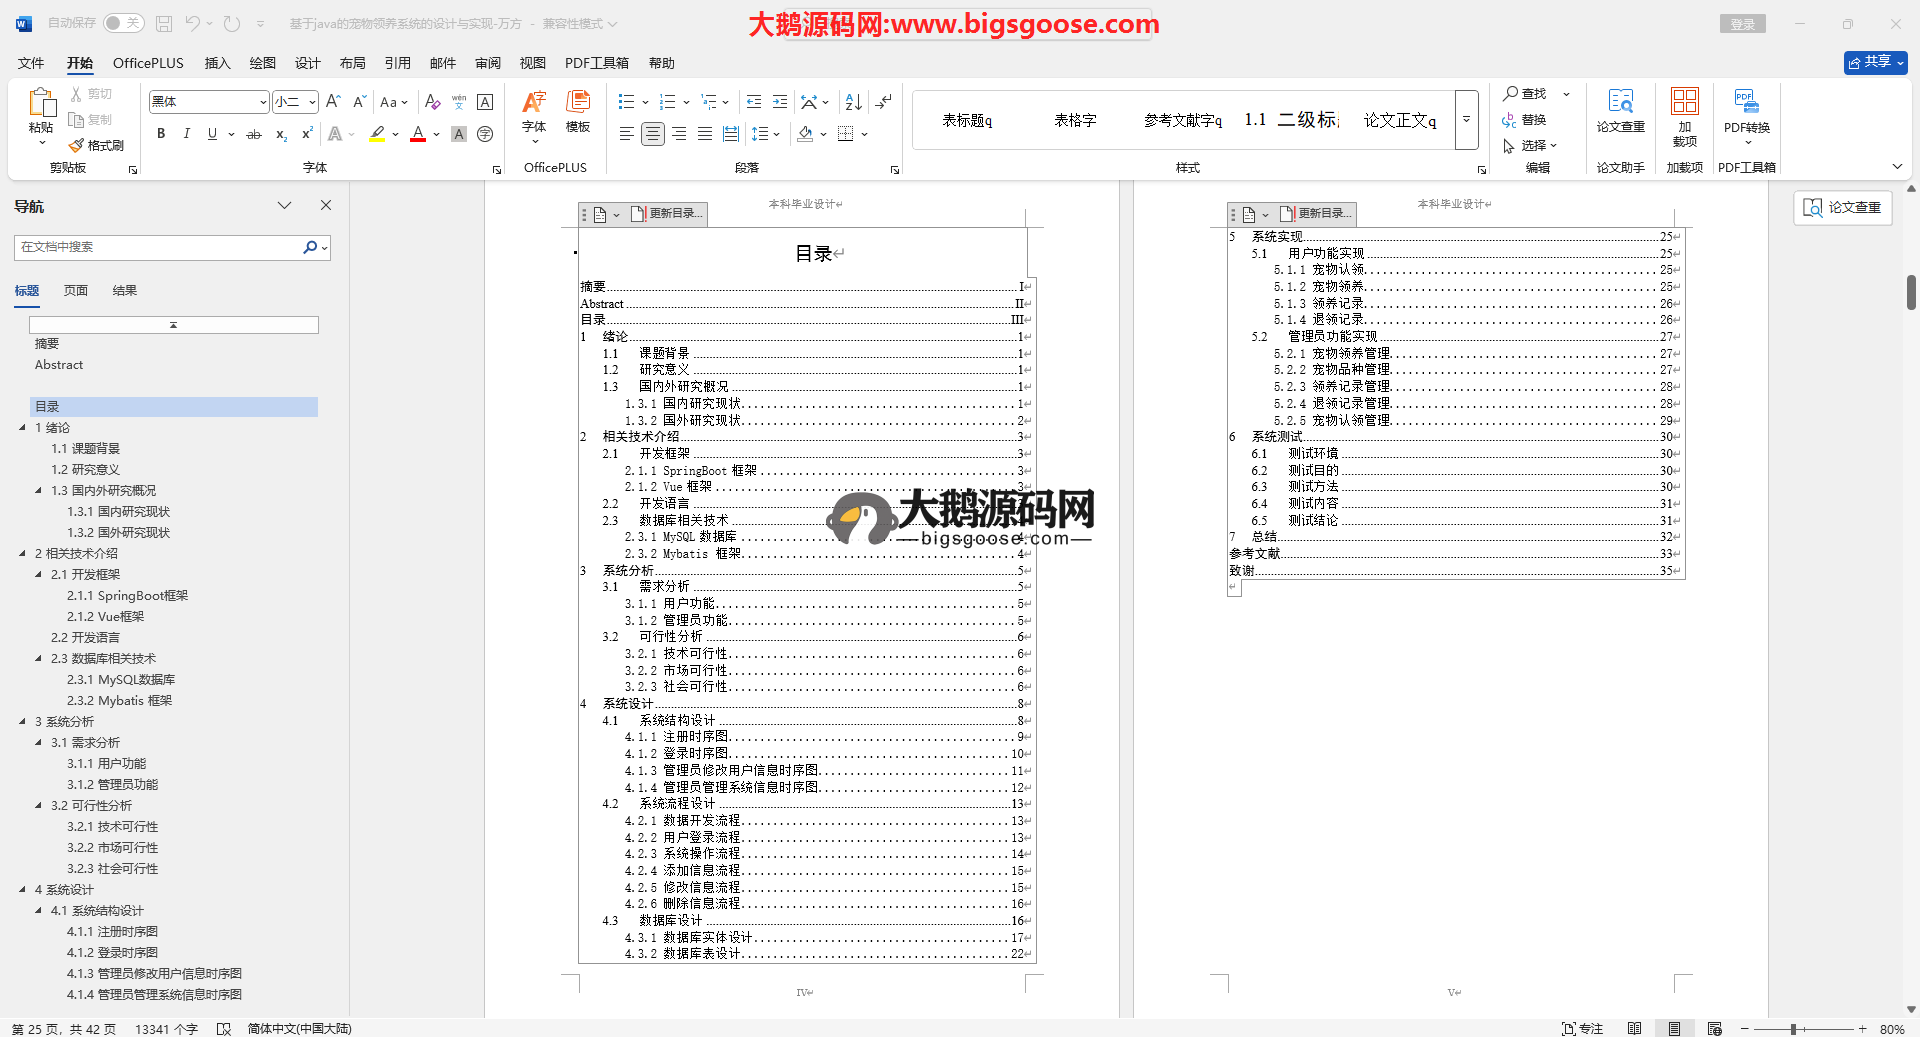Toggle bold formatting
1920x1037 pixels.
coord(161,134)
